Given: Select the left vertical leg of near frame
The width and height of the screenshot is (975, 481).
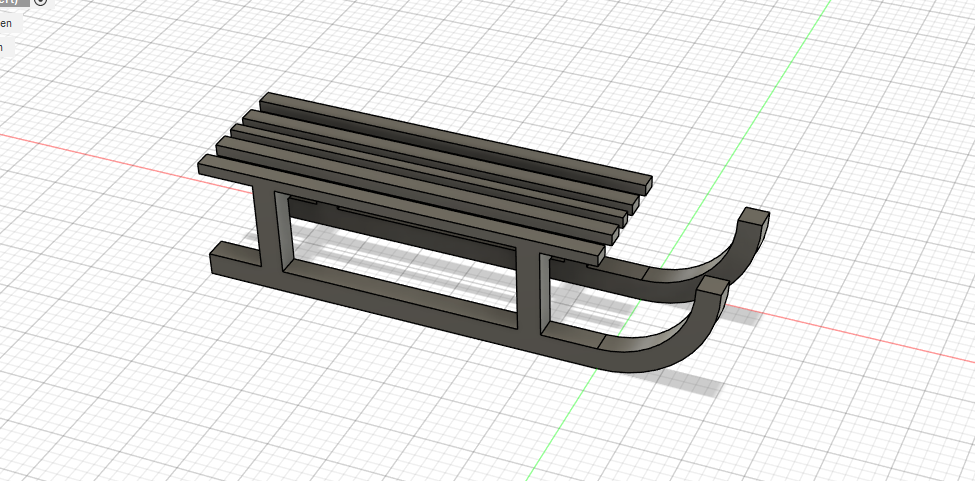Looking at the screenshot, I should coord(268,225).
